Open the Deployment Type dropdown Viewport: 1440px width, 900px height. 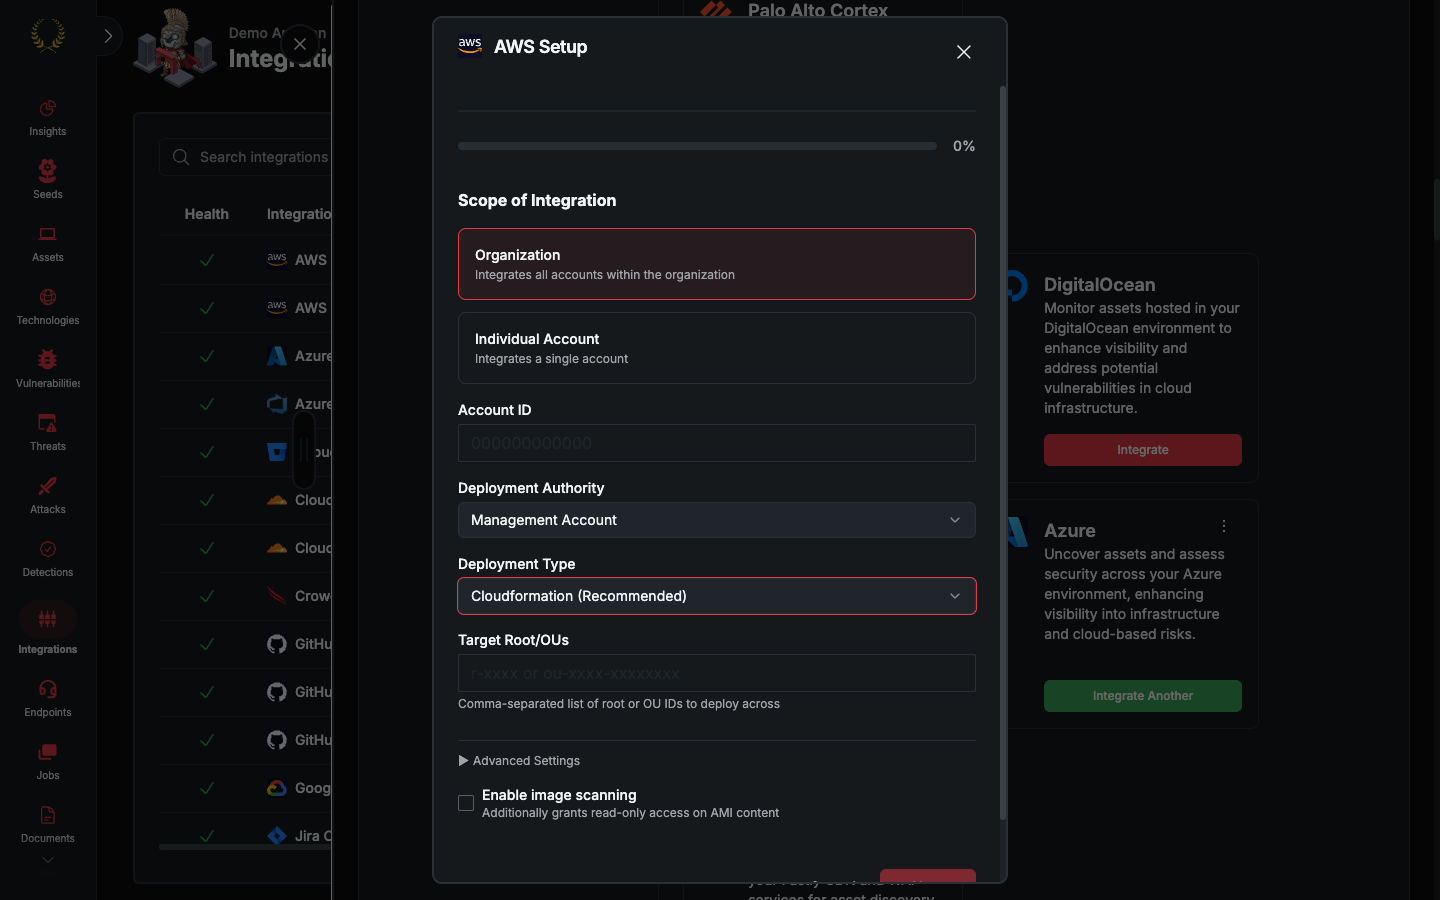click(716, 596)
